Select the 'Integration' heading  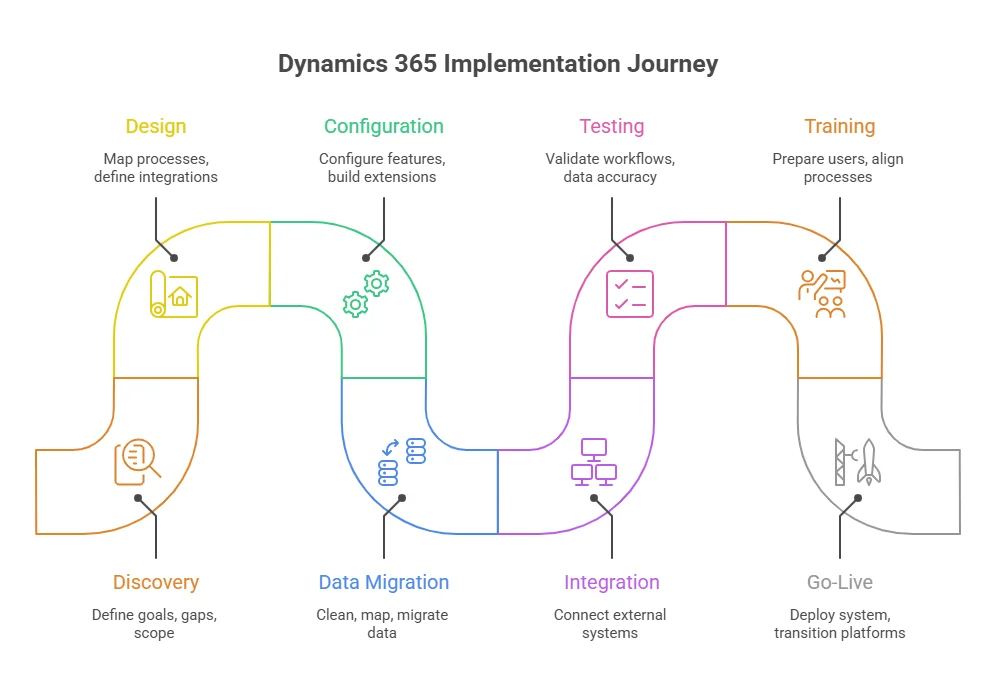pos(612,582)
